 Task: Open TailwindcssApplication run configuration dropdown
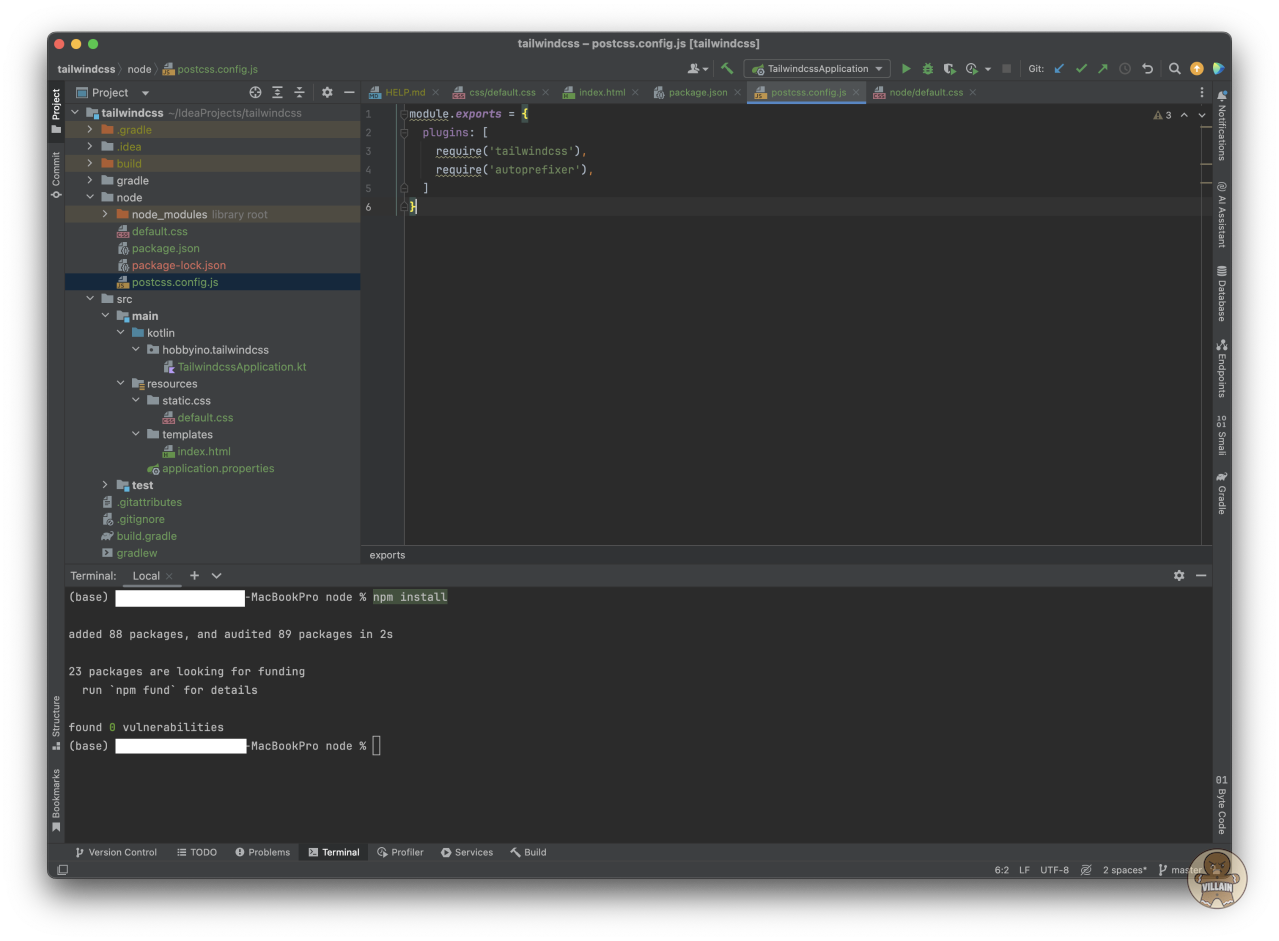817,69
